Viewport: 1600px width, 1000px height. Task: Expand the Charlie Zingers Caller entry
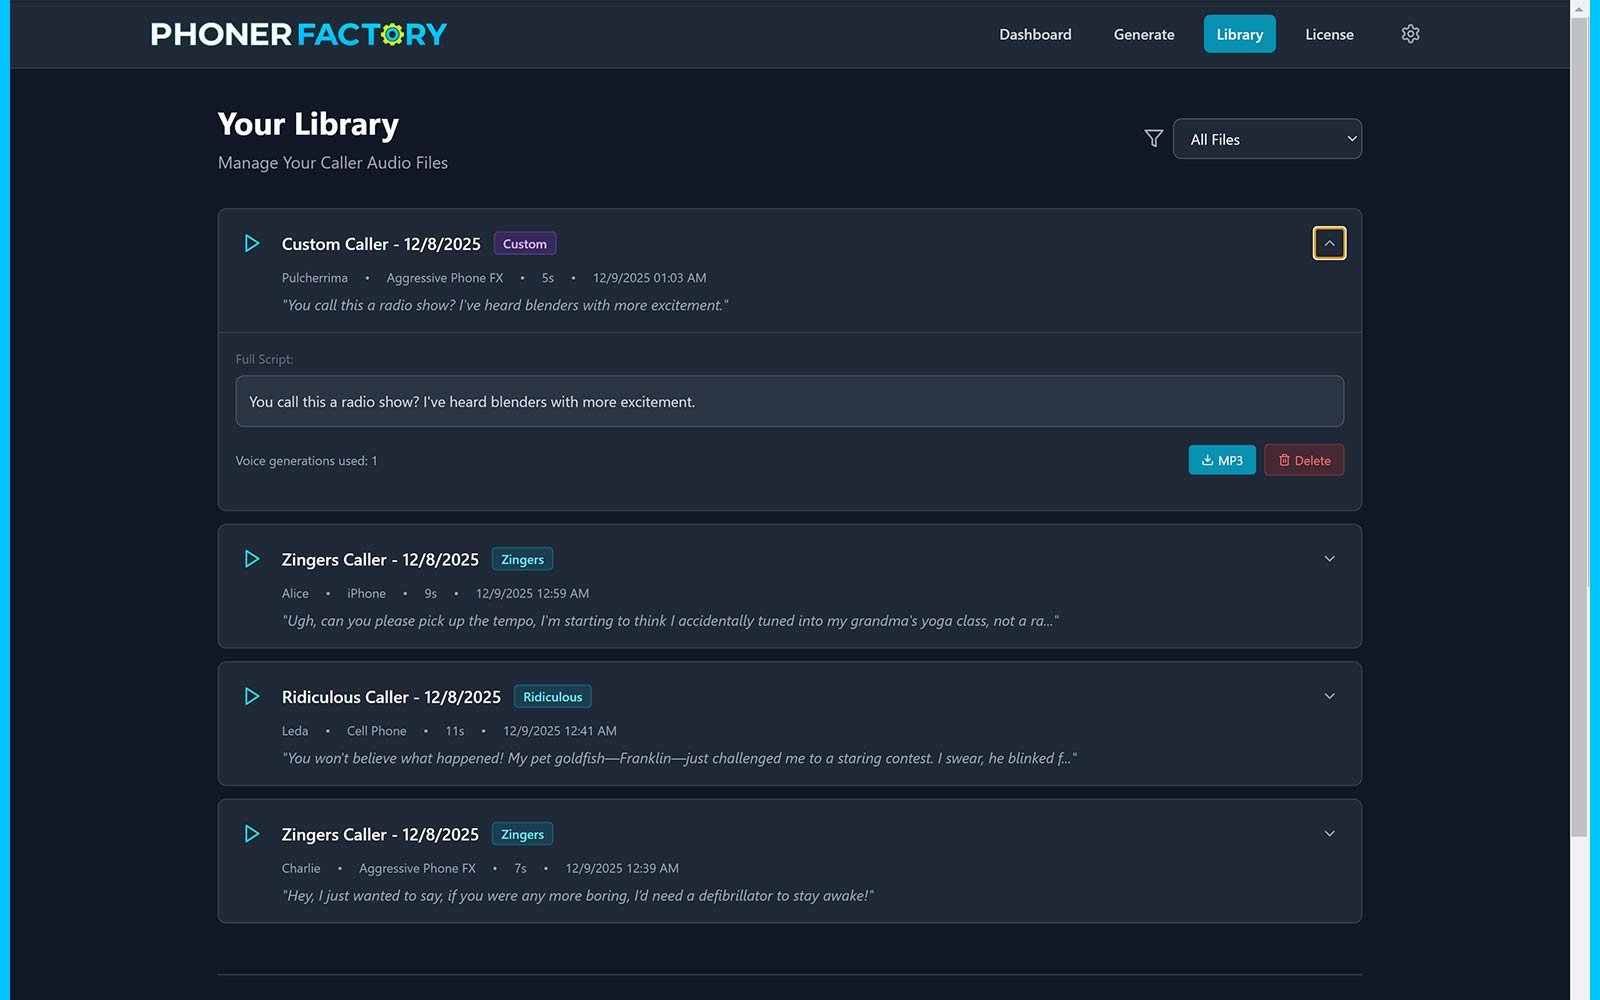click(1329, 834)
